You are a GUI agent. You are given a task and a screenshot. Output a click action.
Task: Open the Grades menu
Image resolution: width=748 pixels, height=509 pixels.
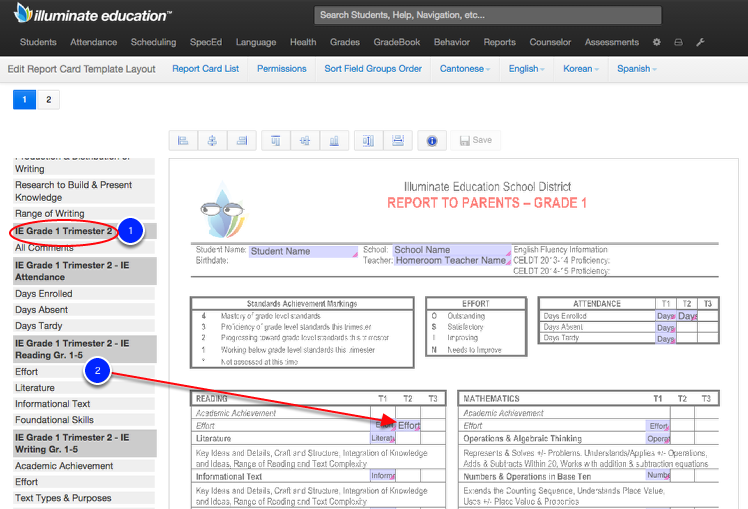[x=345, y=42]
